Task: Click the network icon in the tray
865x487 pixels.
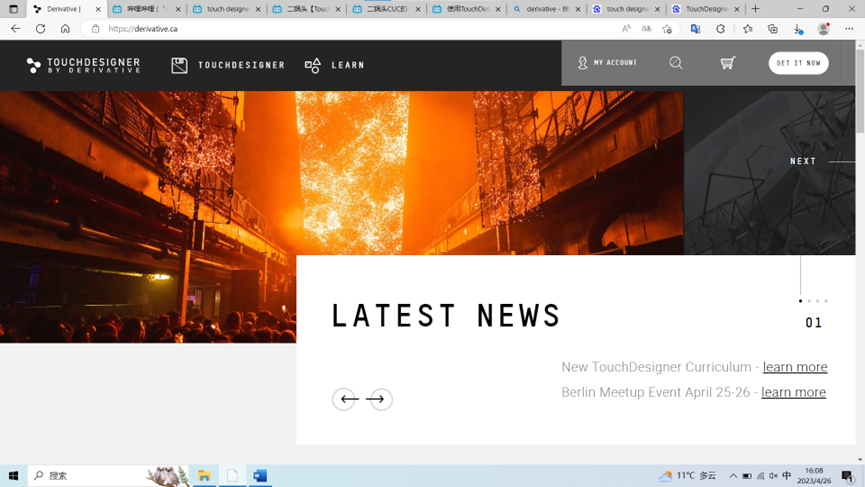Action: [760, 475]
